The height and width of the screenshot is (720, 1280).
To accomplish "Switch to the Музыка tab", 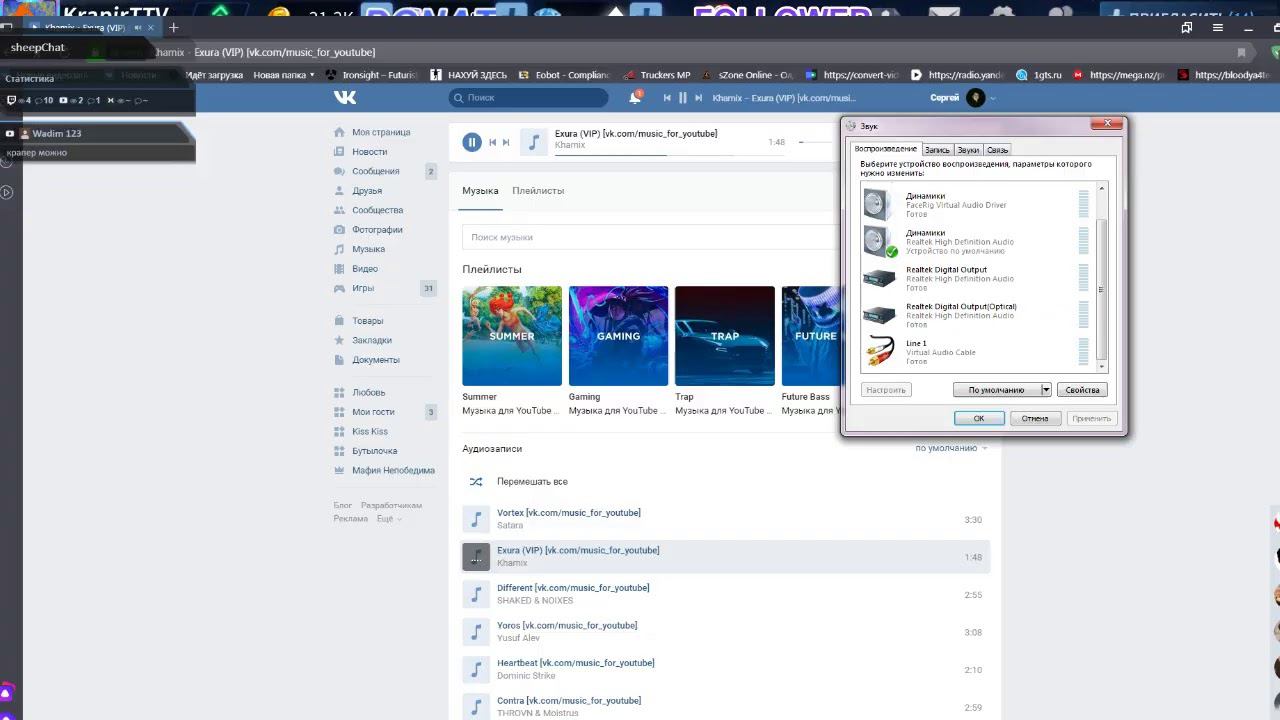I will 480,191.
